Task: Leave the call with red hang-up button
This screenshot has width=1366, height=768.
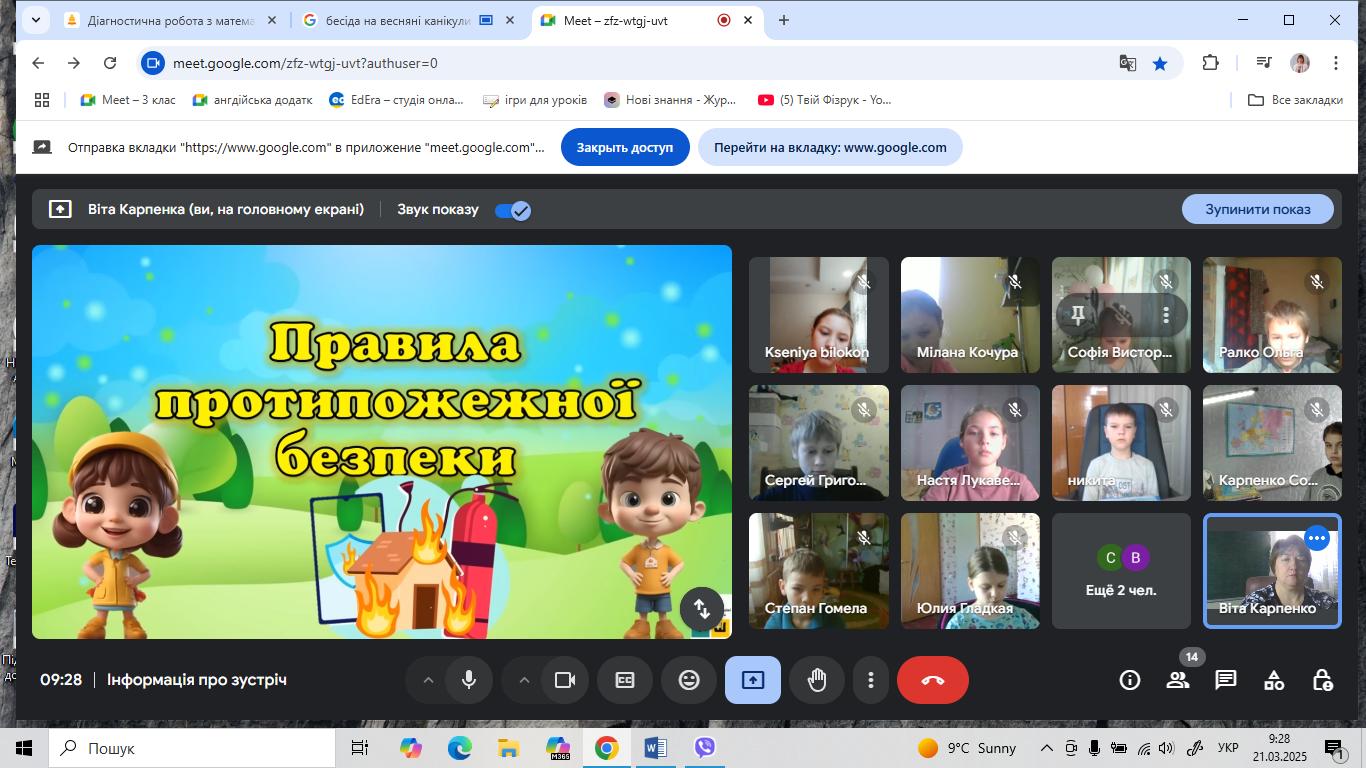Action: tap(933, 680)
